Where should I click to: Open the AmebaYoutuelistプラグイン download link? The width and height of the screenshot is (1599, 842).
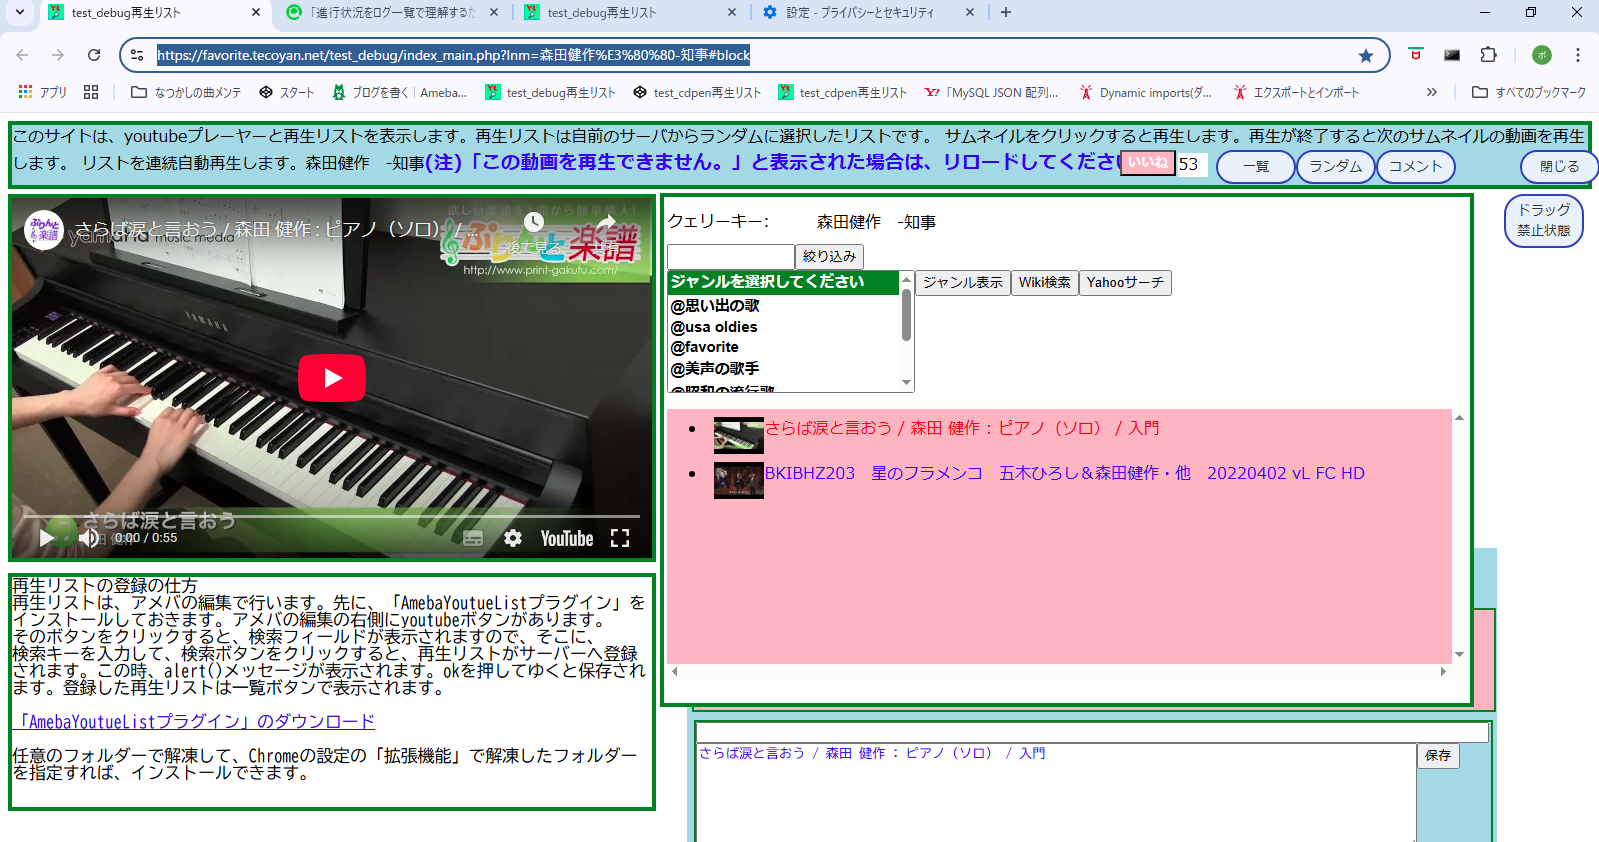pos(195,722)
